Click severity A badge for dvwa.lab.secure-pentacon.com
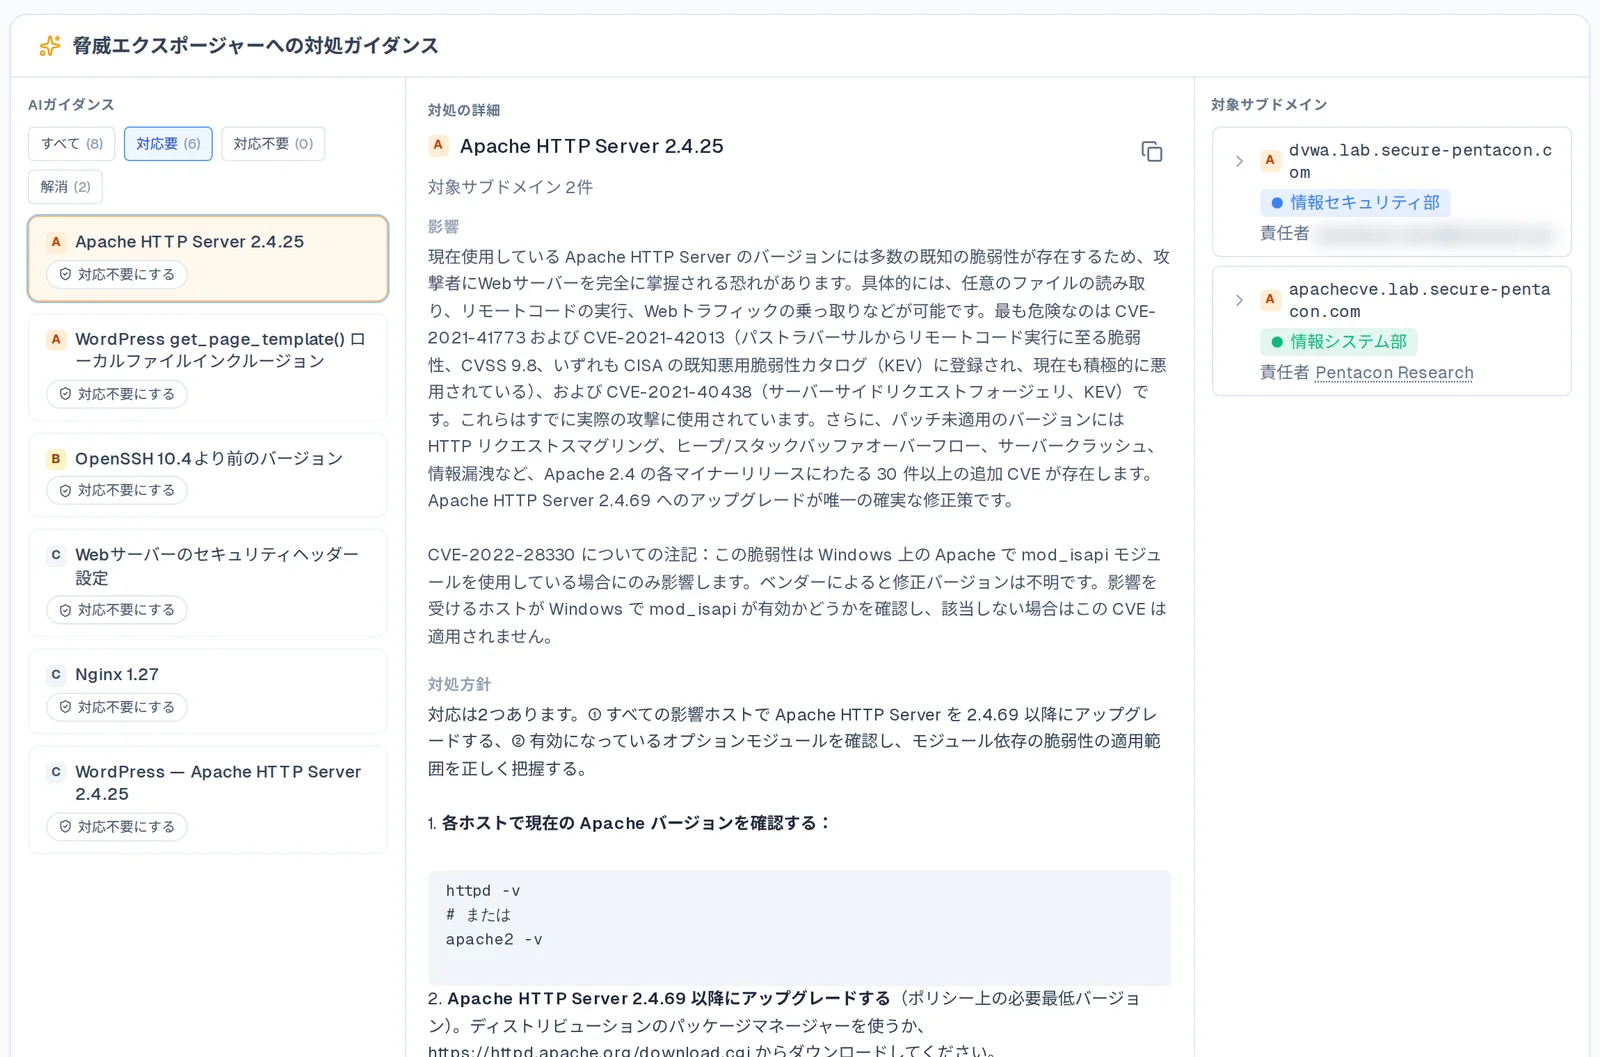 pyautogui.click(x=1270, y=160)
